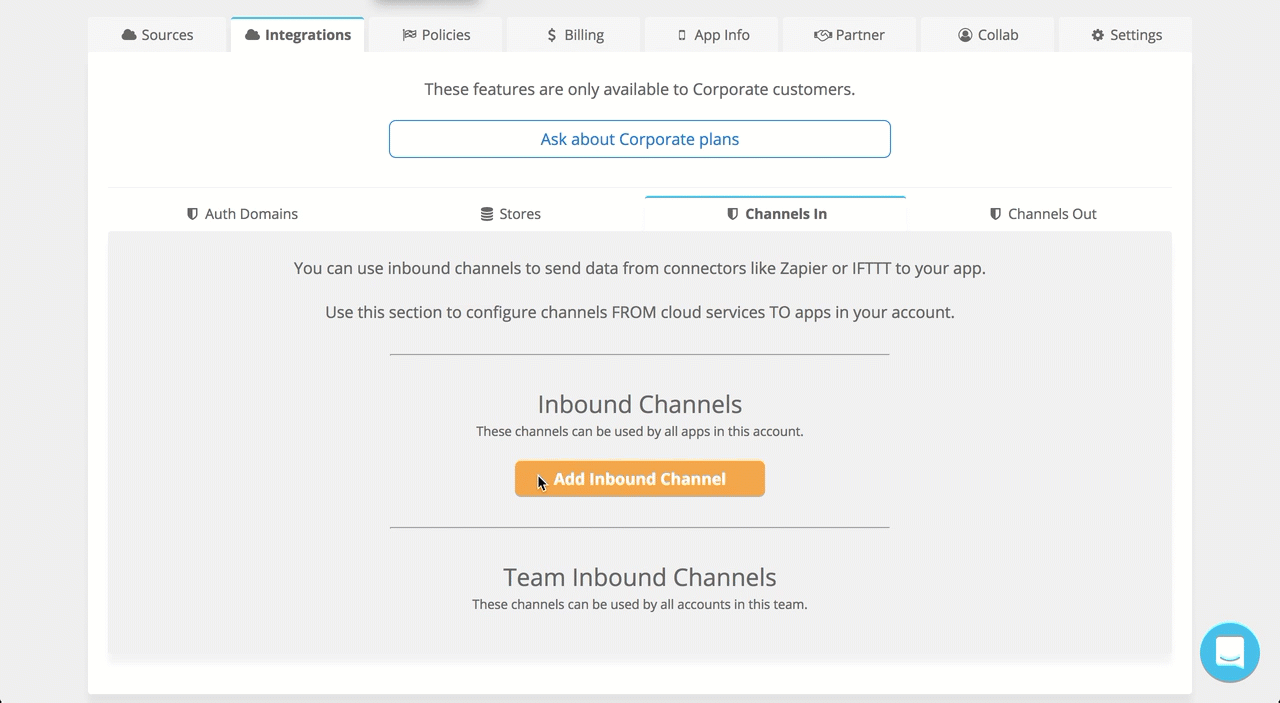Switch to the Collab tab label
The image size is (1280, 703).
997,35
